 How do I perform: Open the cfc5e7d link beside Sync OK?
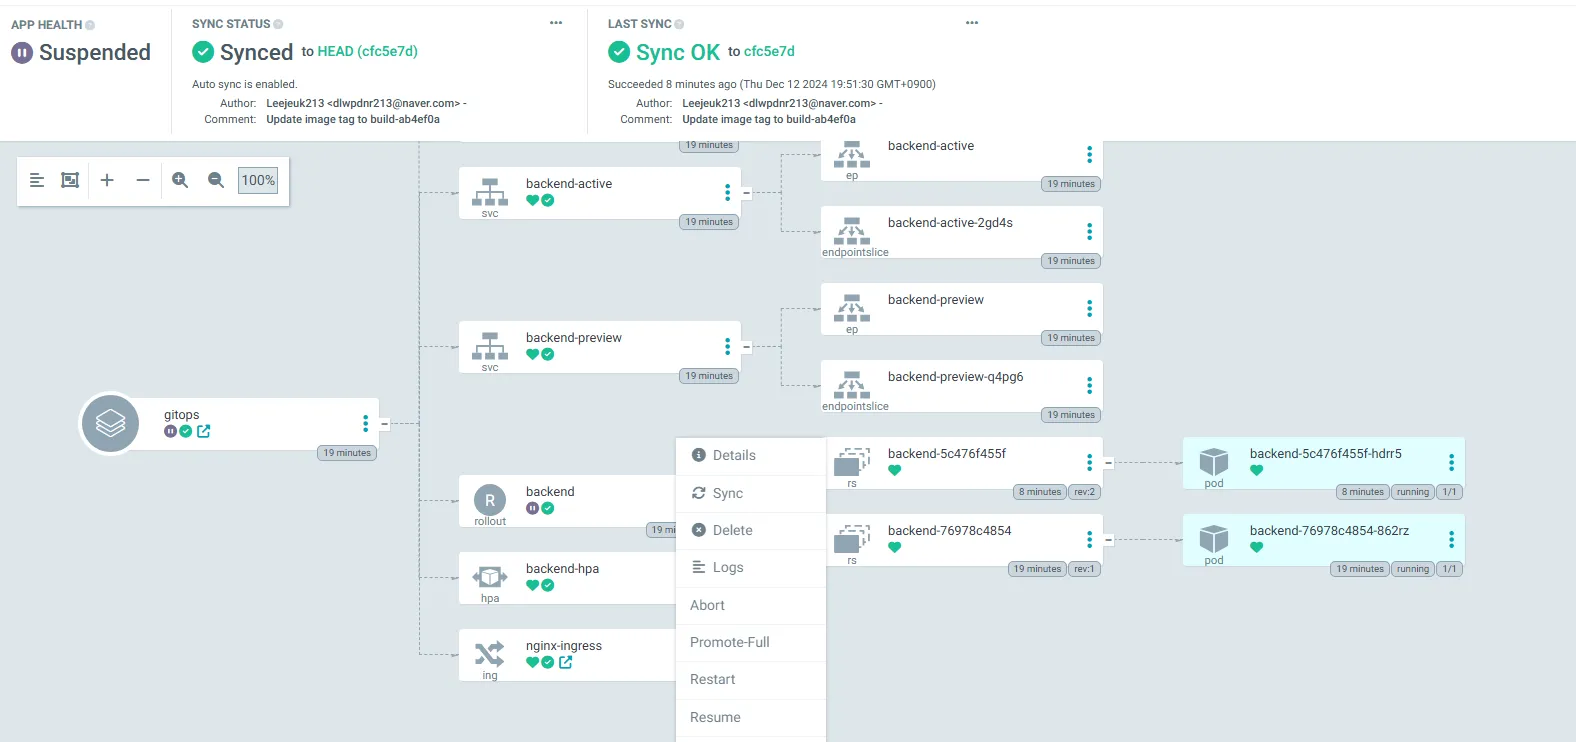[x=769, y=51]
